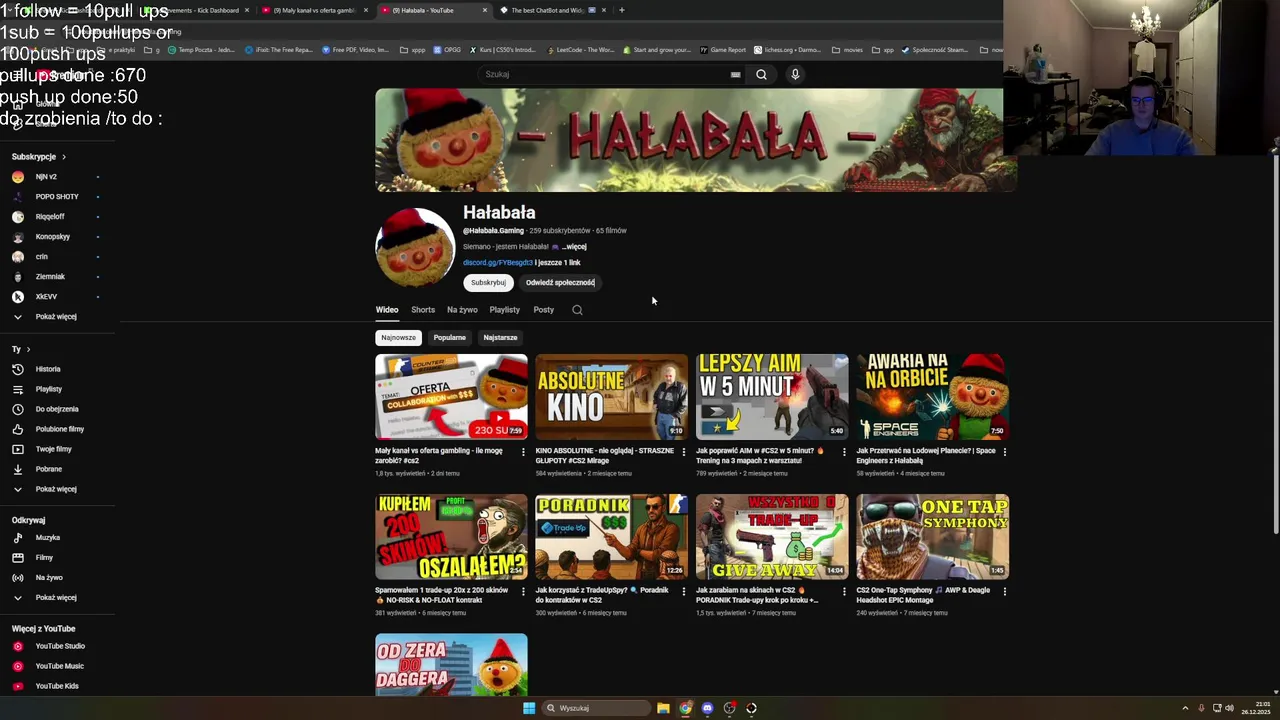Select the Wideo channel tab

tap(387, 310)
